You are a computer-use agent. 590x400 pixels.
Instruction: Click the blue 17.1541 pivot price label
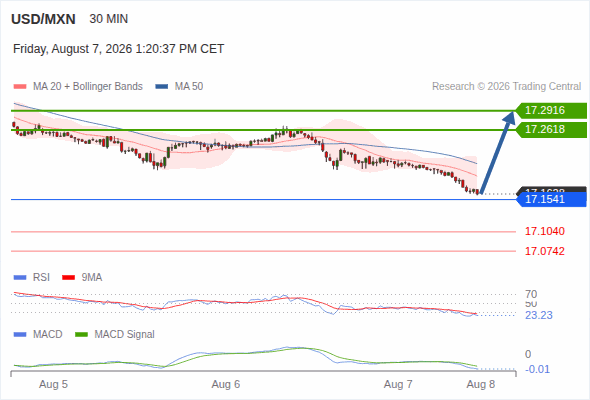551,199
